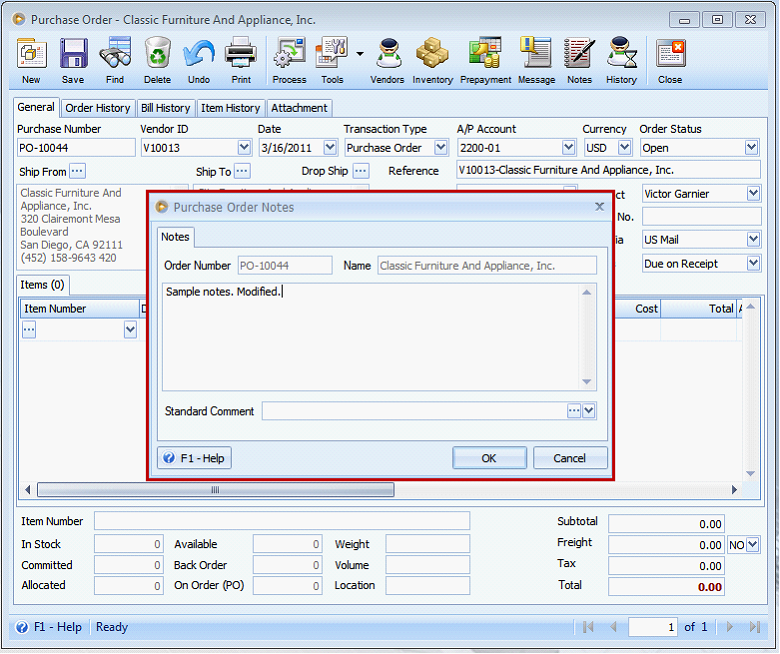Image resolution: width=780 pixels, height=654 pixels.
Task: Go to first record navigation arrow
Action: pos(588,627)
